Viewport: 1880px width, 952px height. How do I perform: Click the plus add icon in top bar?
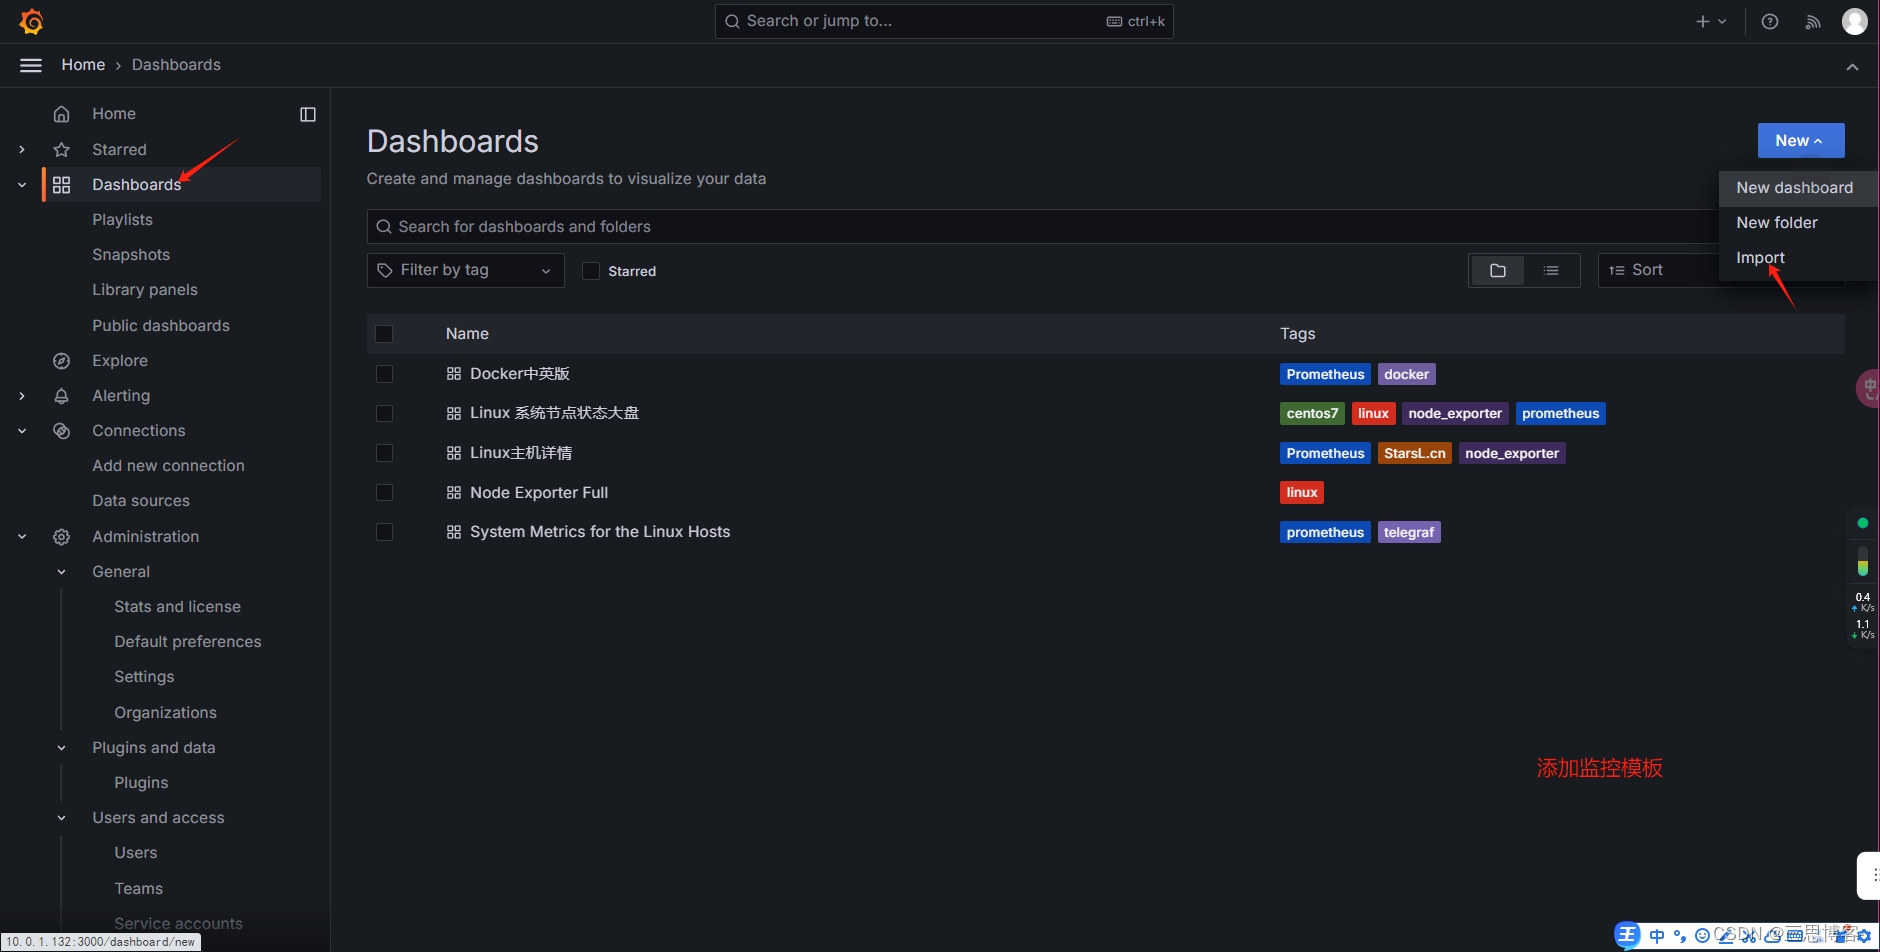tap(1703, 21)
